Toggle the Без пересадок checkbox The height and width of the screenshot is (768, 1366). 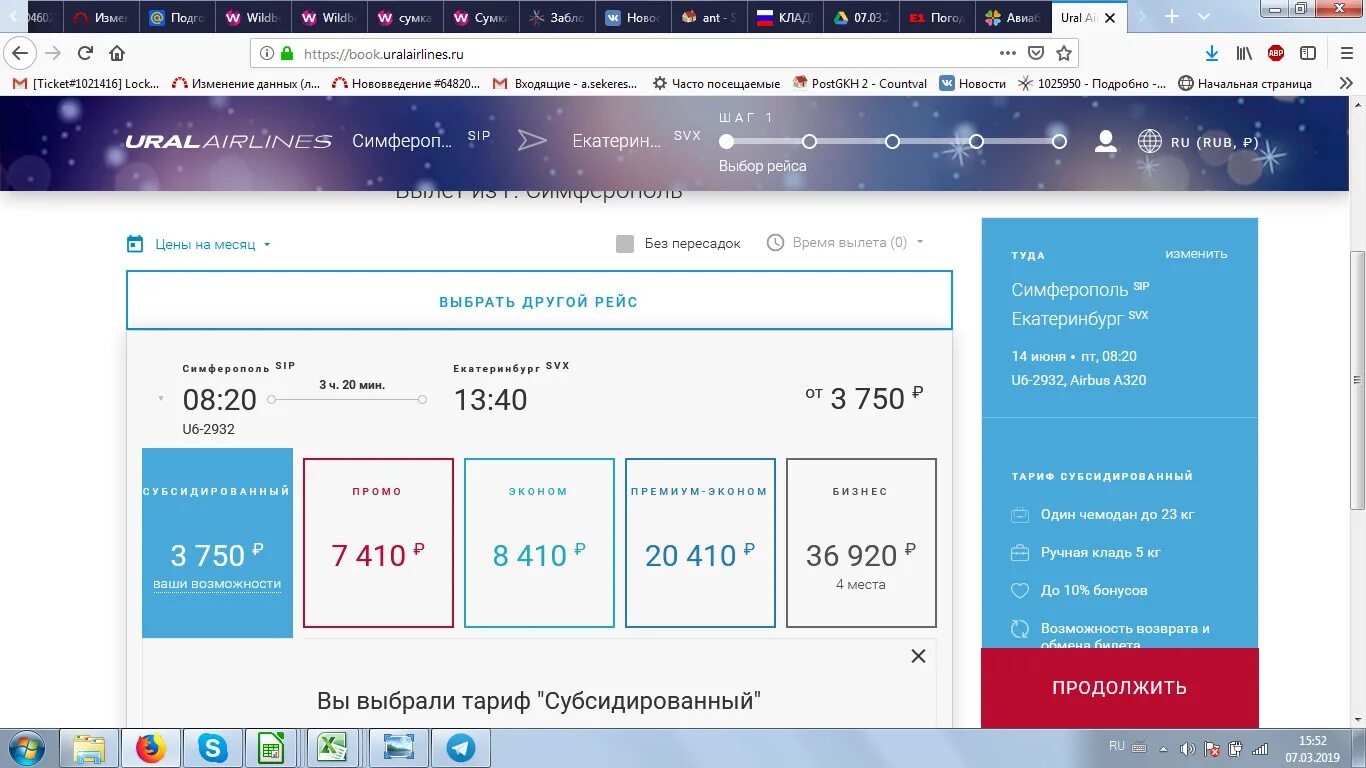coord(625,244)
